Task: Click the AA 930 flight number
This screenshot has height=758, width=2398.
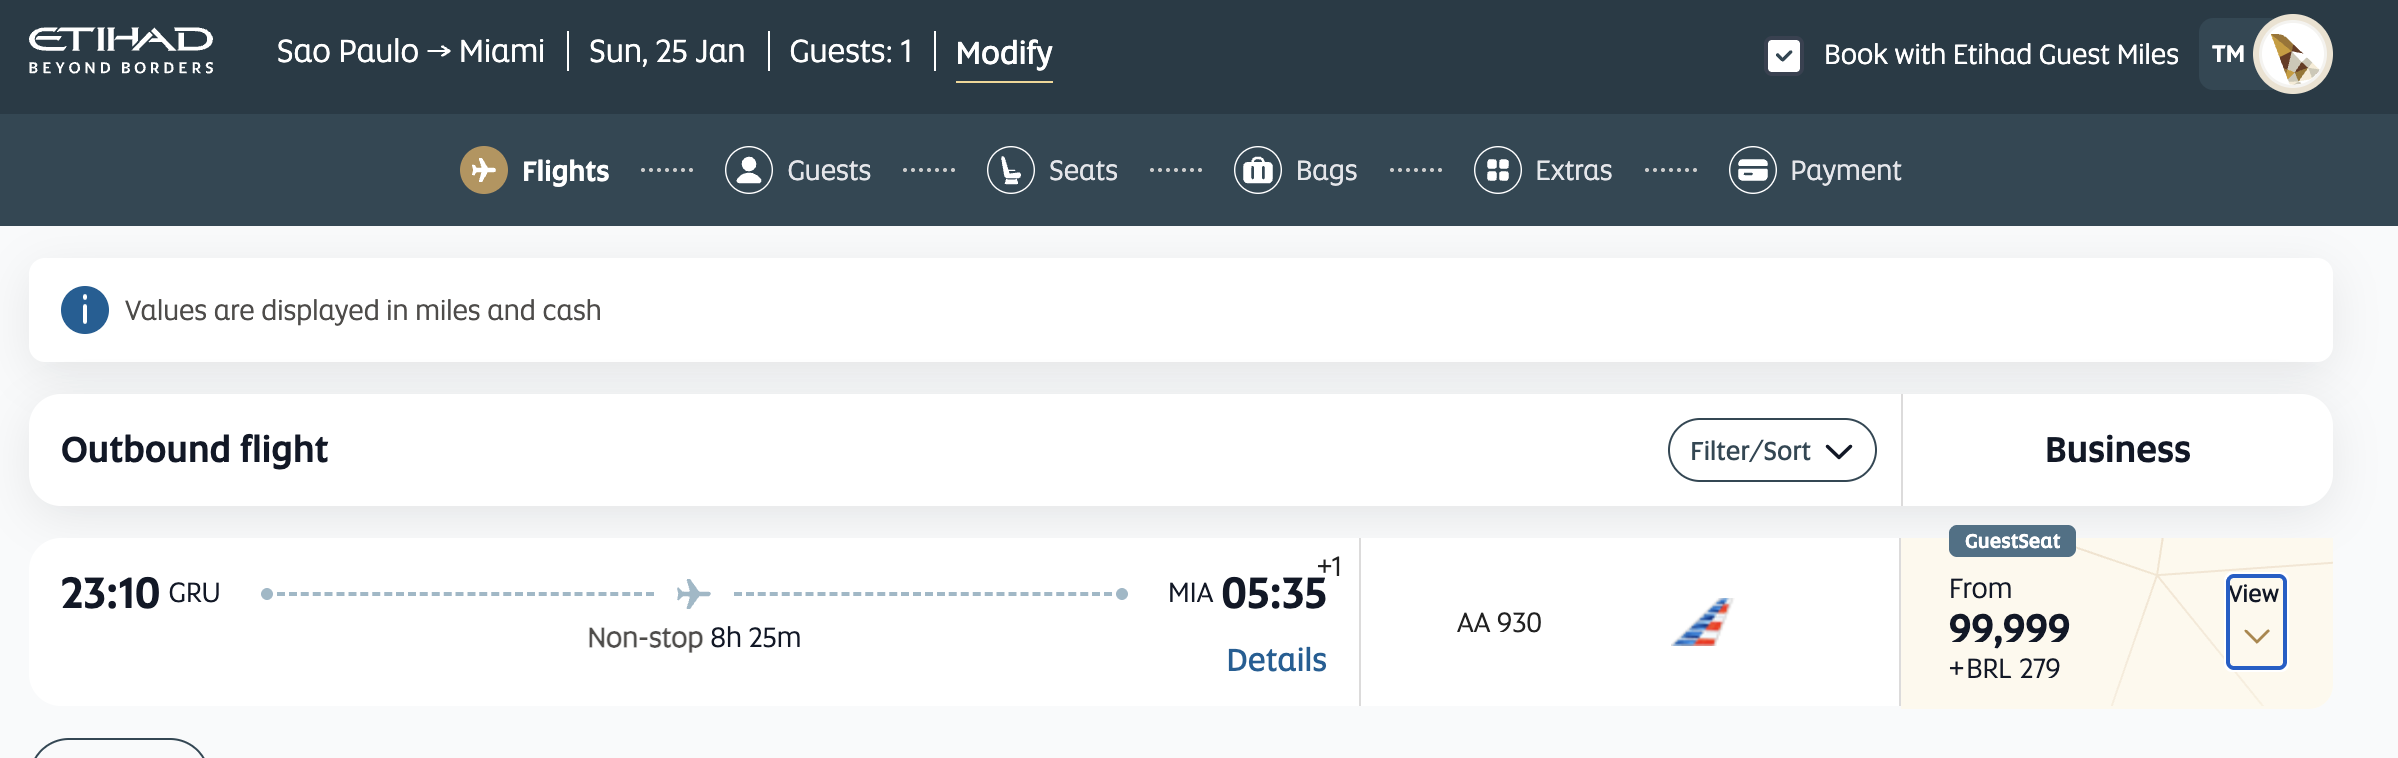Action: tap(1498, 623)
